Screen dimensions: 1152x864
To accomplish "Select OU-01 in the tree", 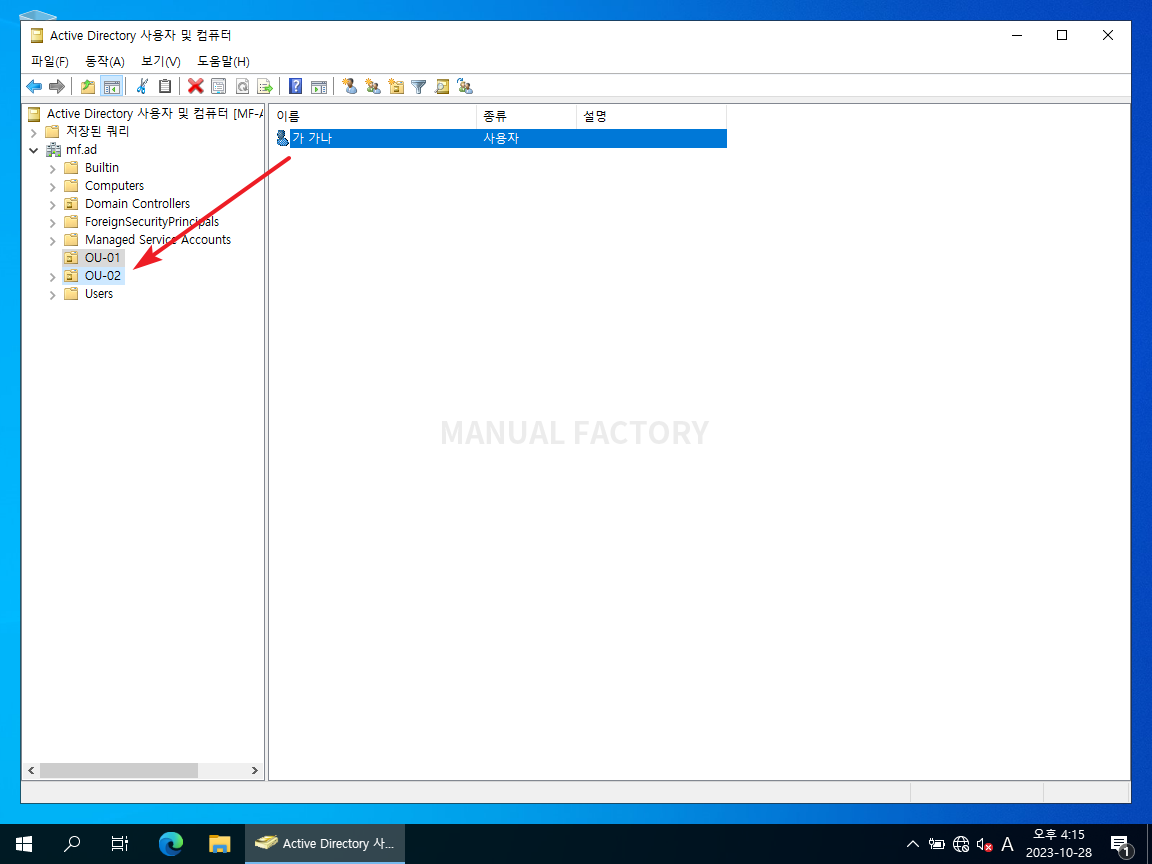I will click(102, 258).
